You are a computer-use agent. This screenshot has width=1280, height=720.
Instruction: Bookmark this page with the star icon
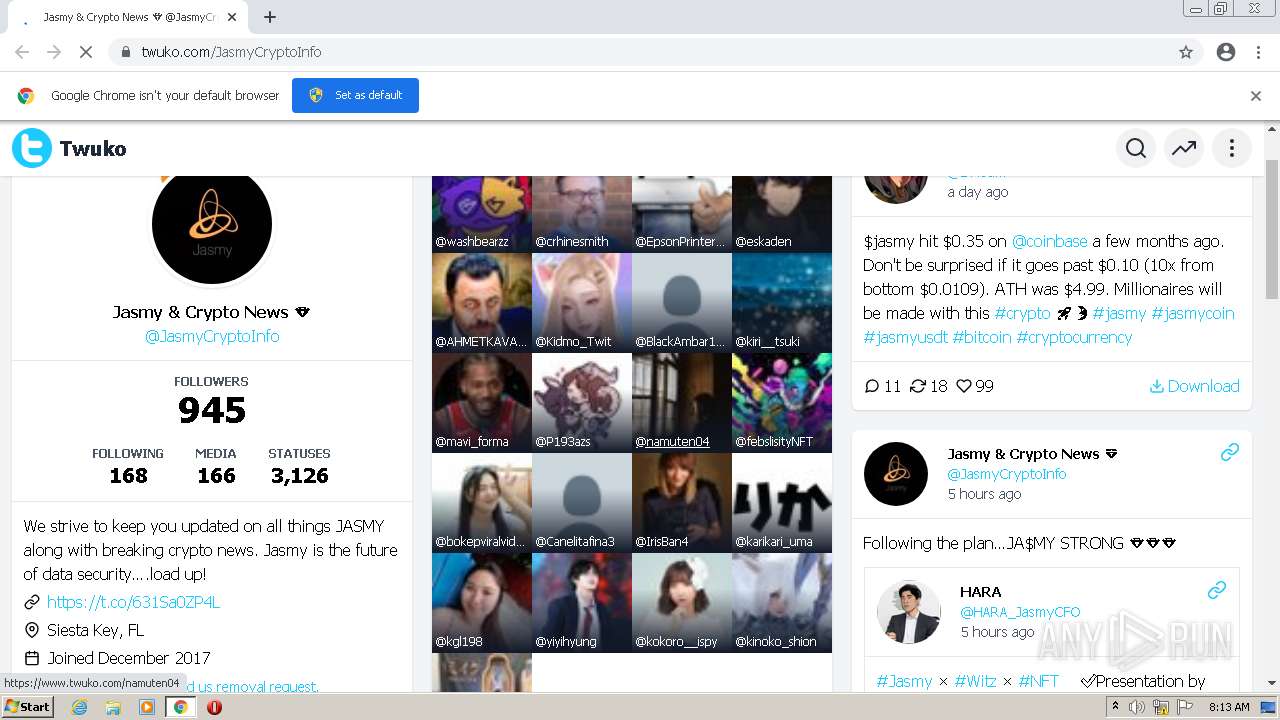(1186, 52)
